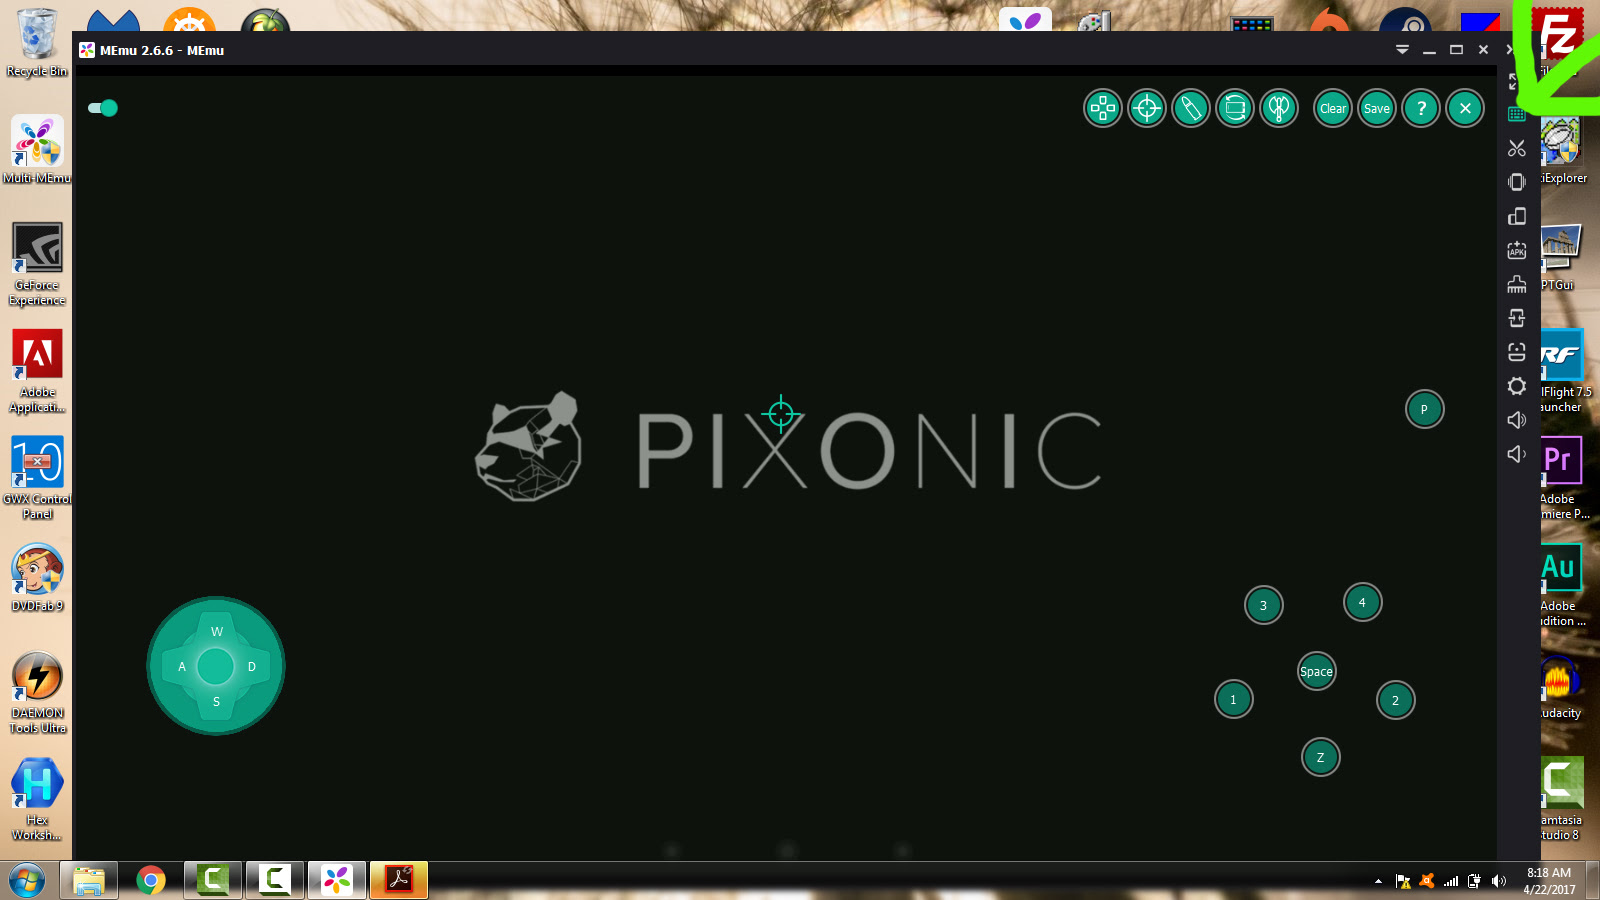This screenshot has width=1600, height=900.
Task: Increase volume using sidebar speaker icon
Action: pos(1517,420)
